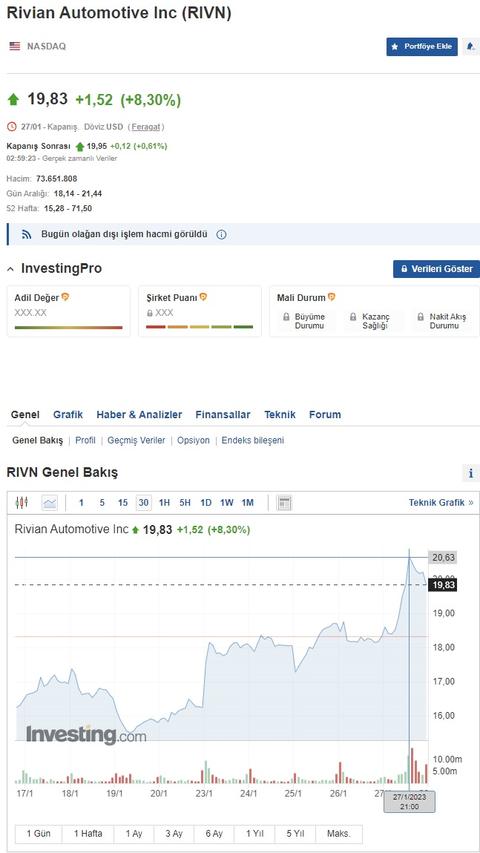This screenshot has height=853, width=480.
Task: Click the locked Büyüme Durumu item
Action: [x=304, y=321]
